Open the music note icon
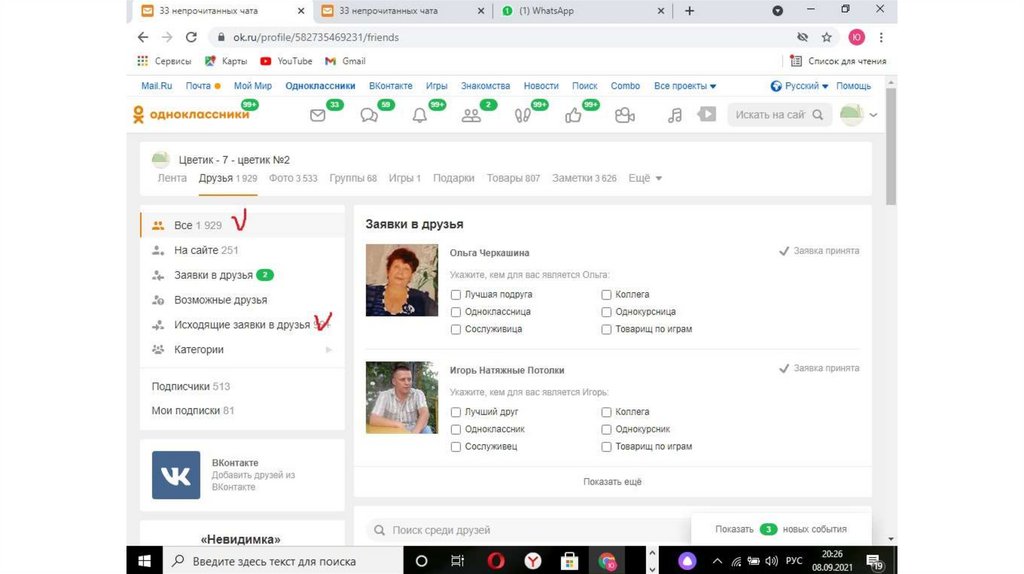Viewport: 1024px width, 574px height. [675, 116]
